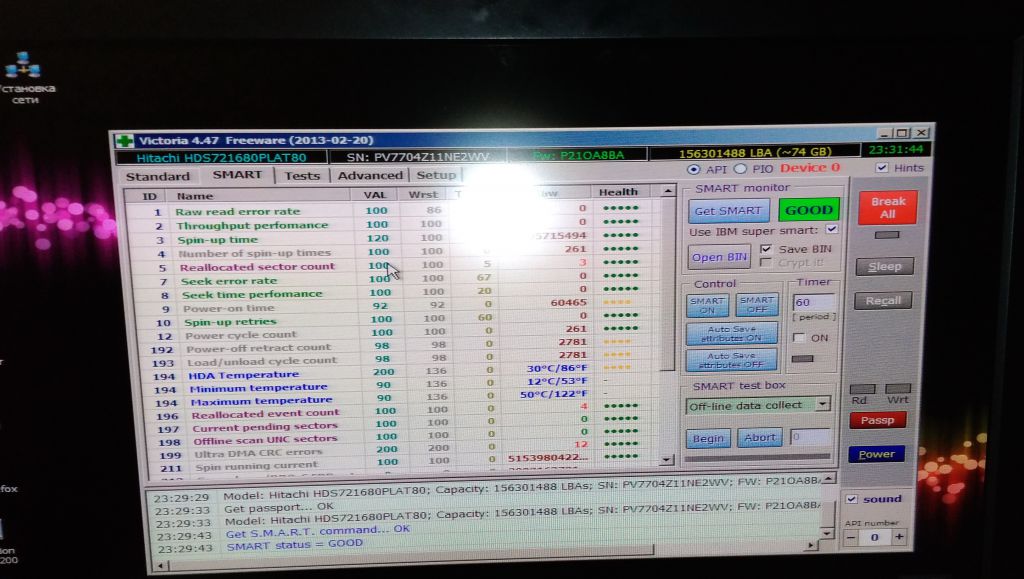
Task: Click the Power button
Action: point(876,454)
